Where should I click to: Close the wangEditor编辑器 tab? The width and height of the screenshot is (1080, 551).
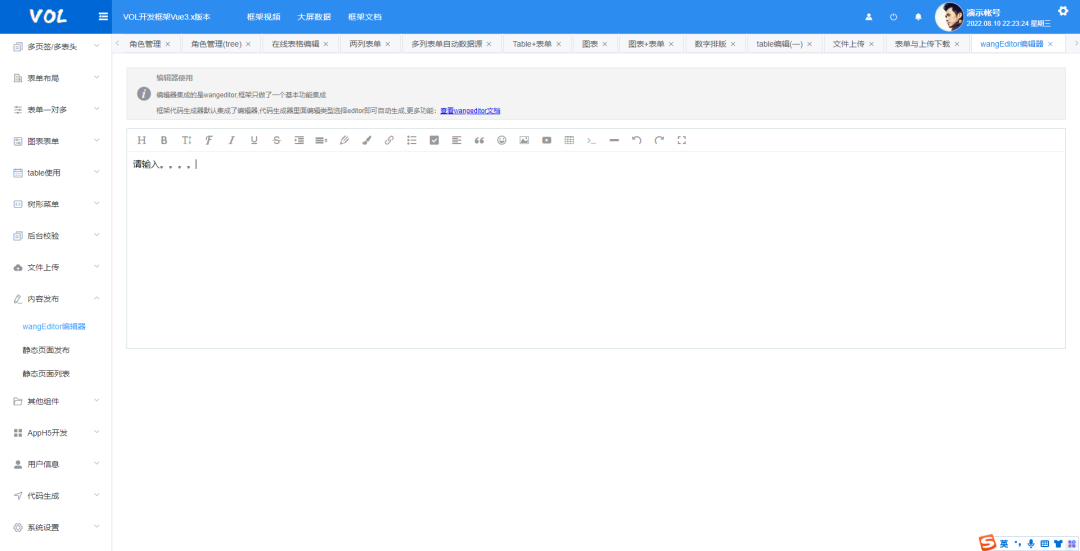coord(1050,44)
